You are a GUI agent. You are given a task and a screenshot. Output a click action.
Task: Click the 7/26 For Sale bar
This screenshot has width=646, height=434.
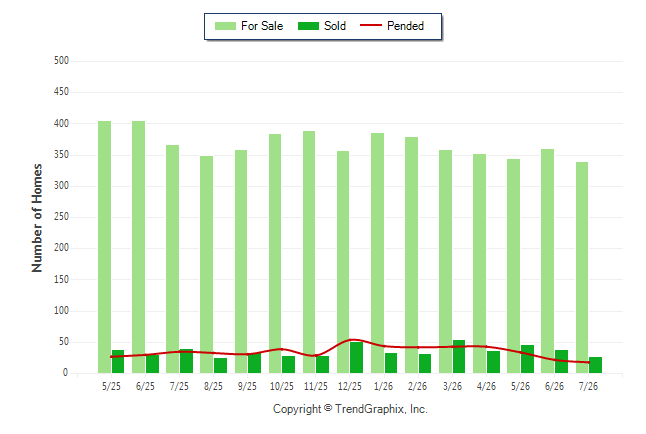582,267
